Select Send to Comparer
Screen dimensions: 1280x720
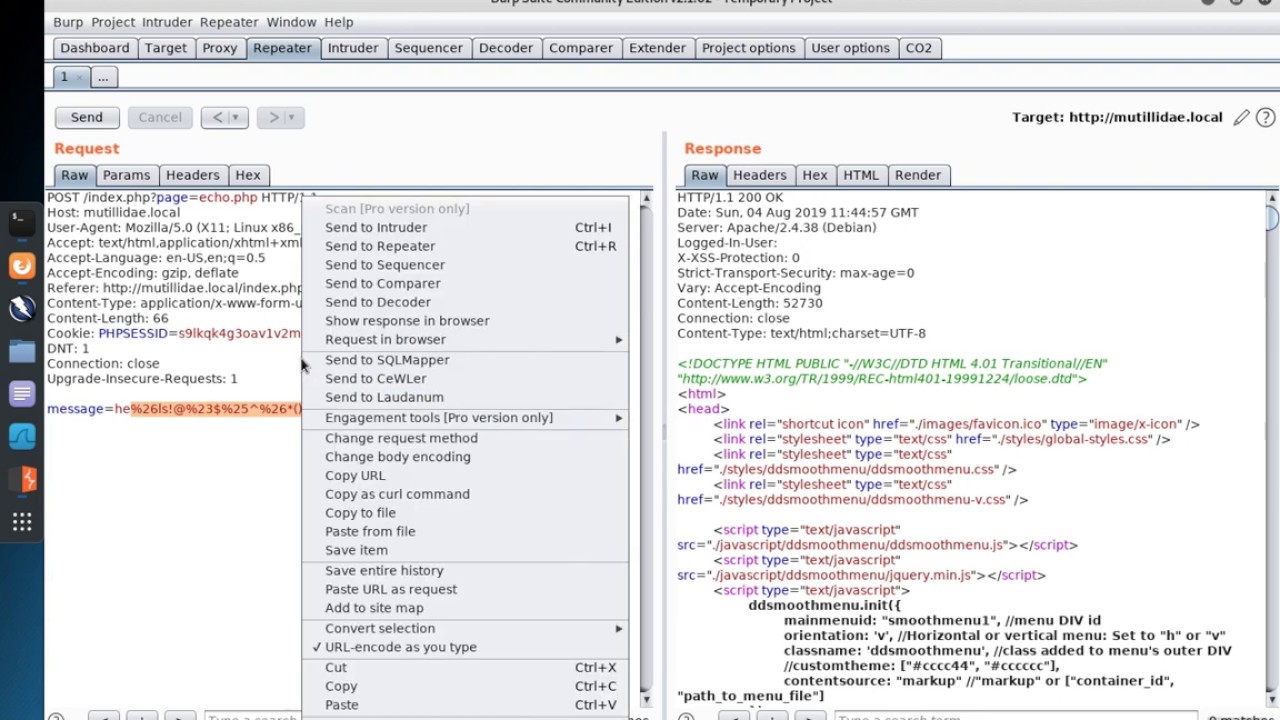click(x=466, y=284)
